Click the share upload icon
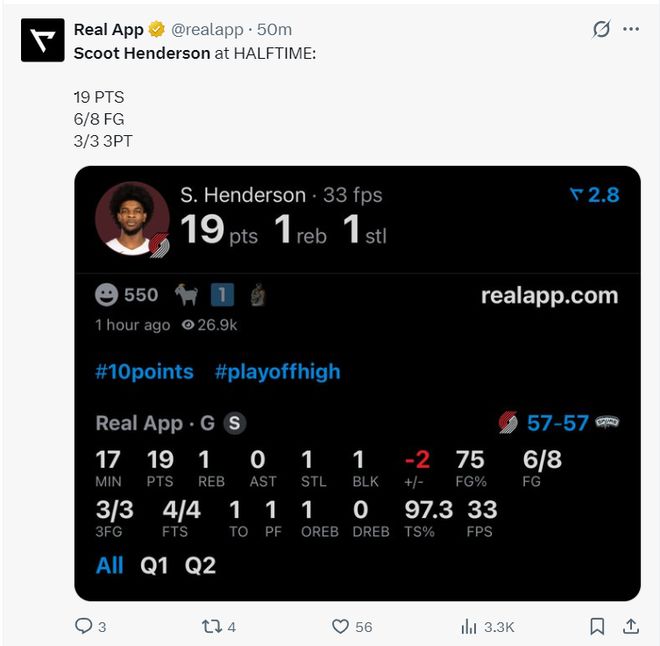This screenshot has width=660, height=646. coord(631,626)
